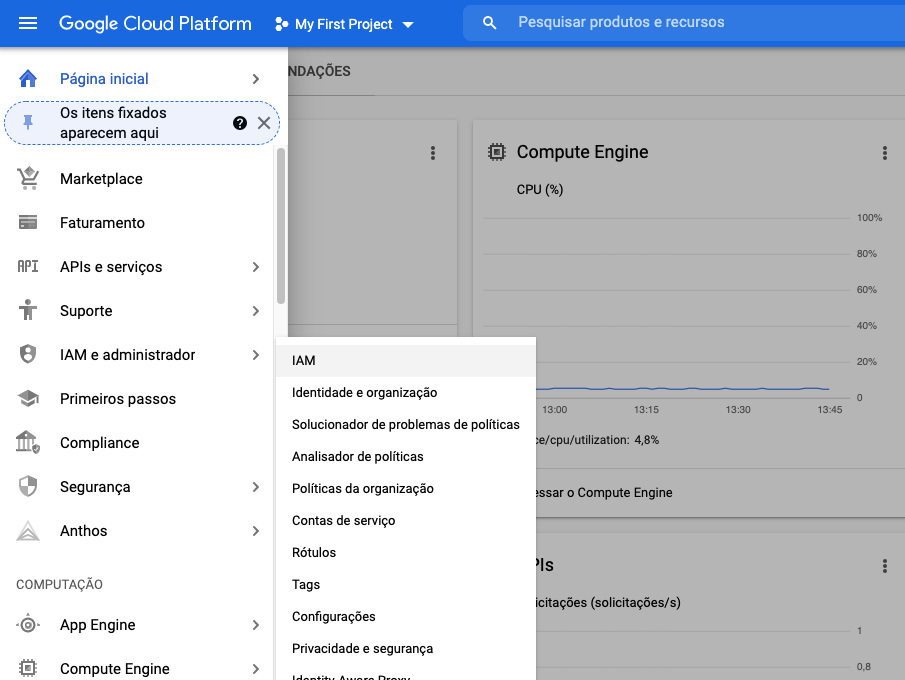Click the Primeiros passos graduation cap icon
This screenshot has width=905, height=680.
28,398
